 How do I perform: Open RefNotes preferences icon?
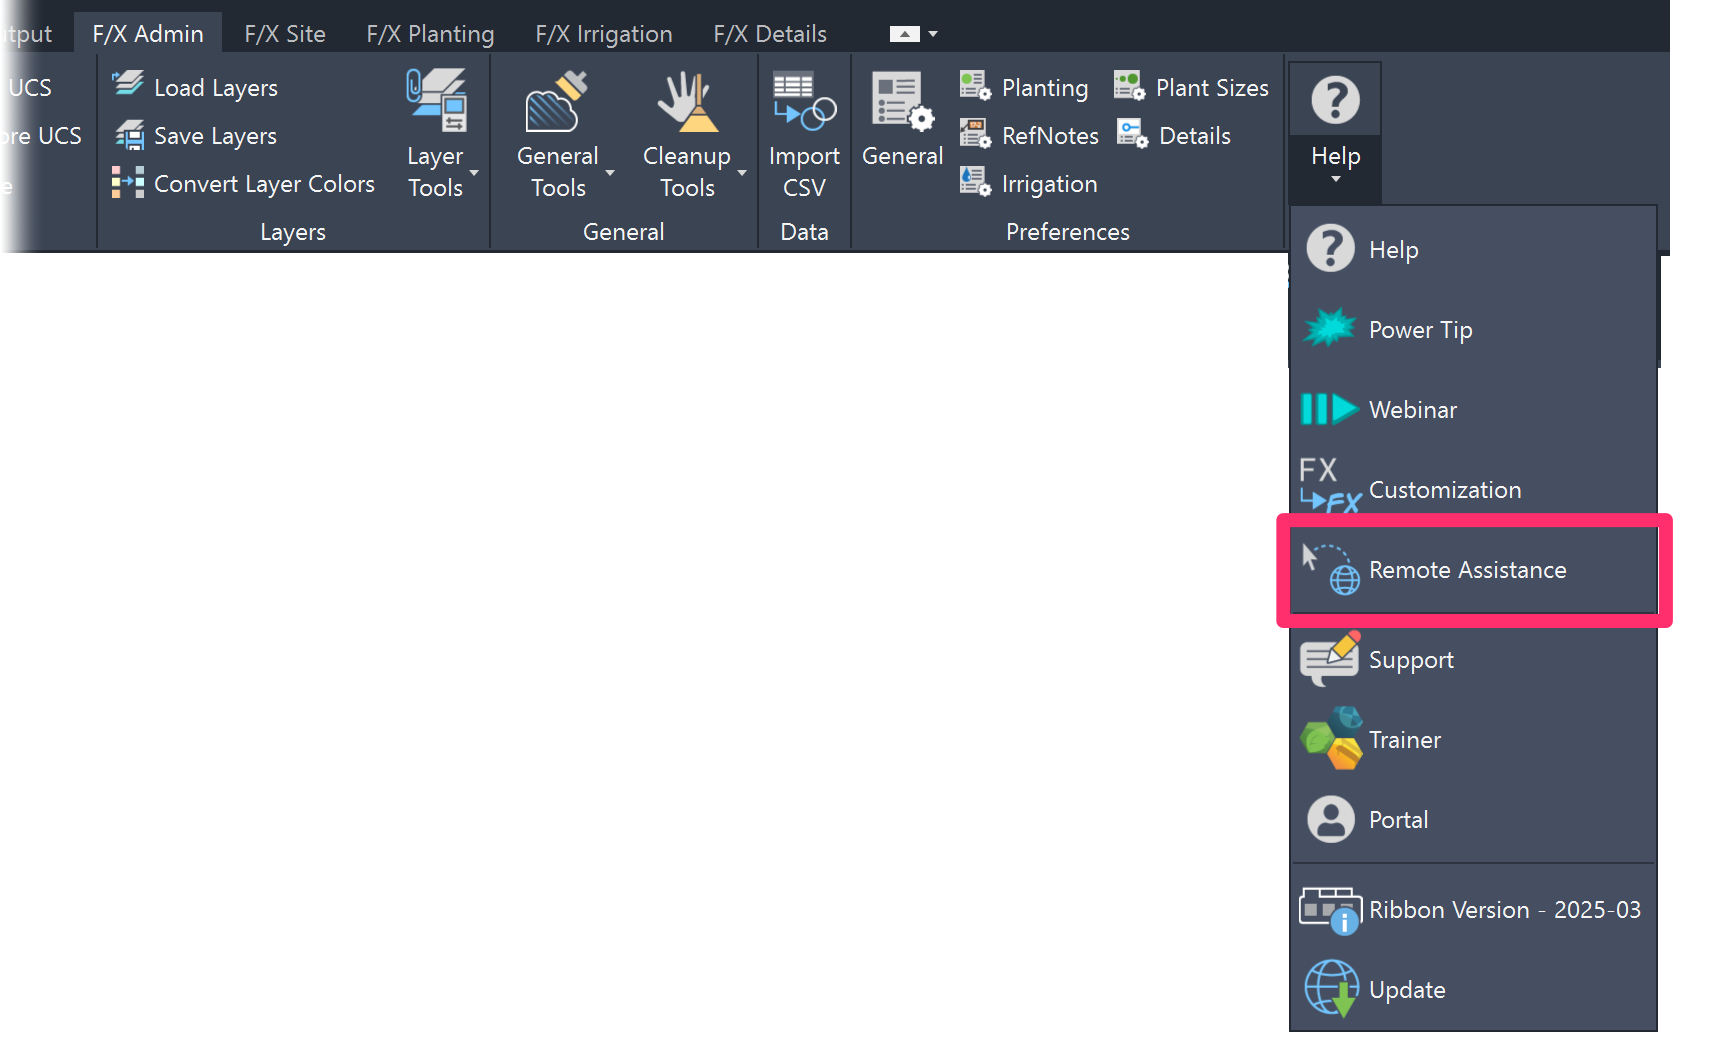(975, 134)
